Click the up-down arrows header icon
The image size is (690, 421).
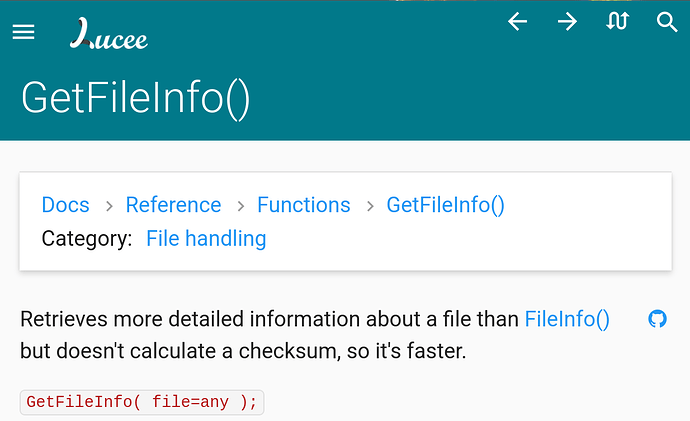pyautogui.click(x=617, y=21)
